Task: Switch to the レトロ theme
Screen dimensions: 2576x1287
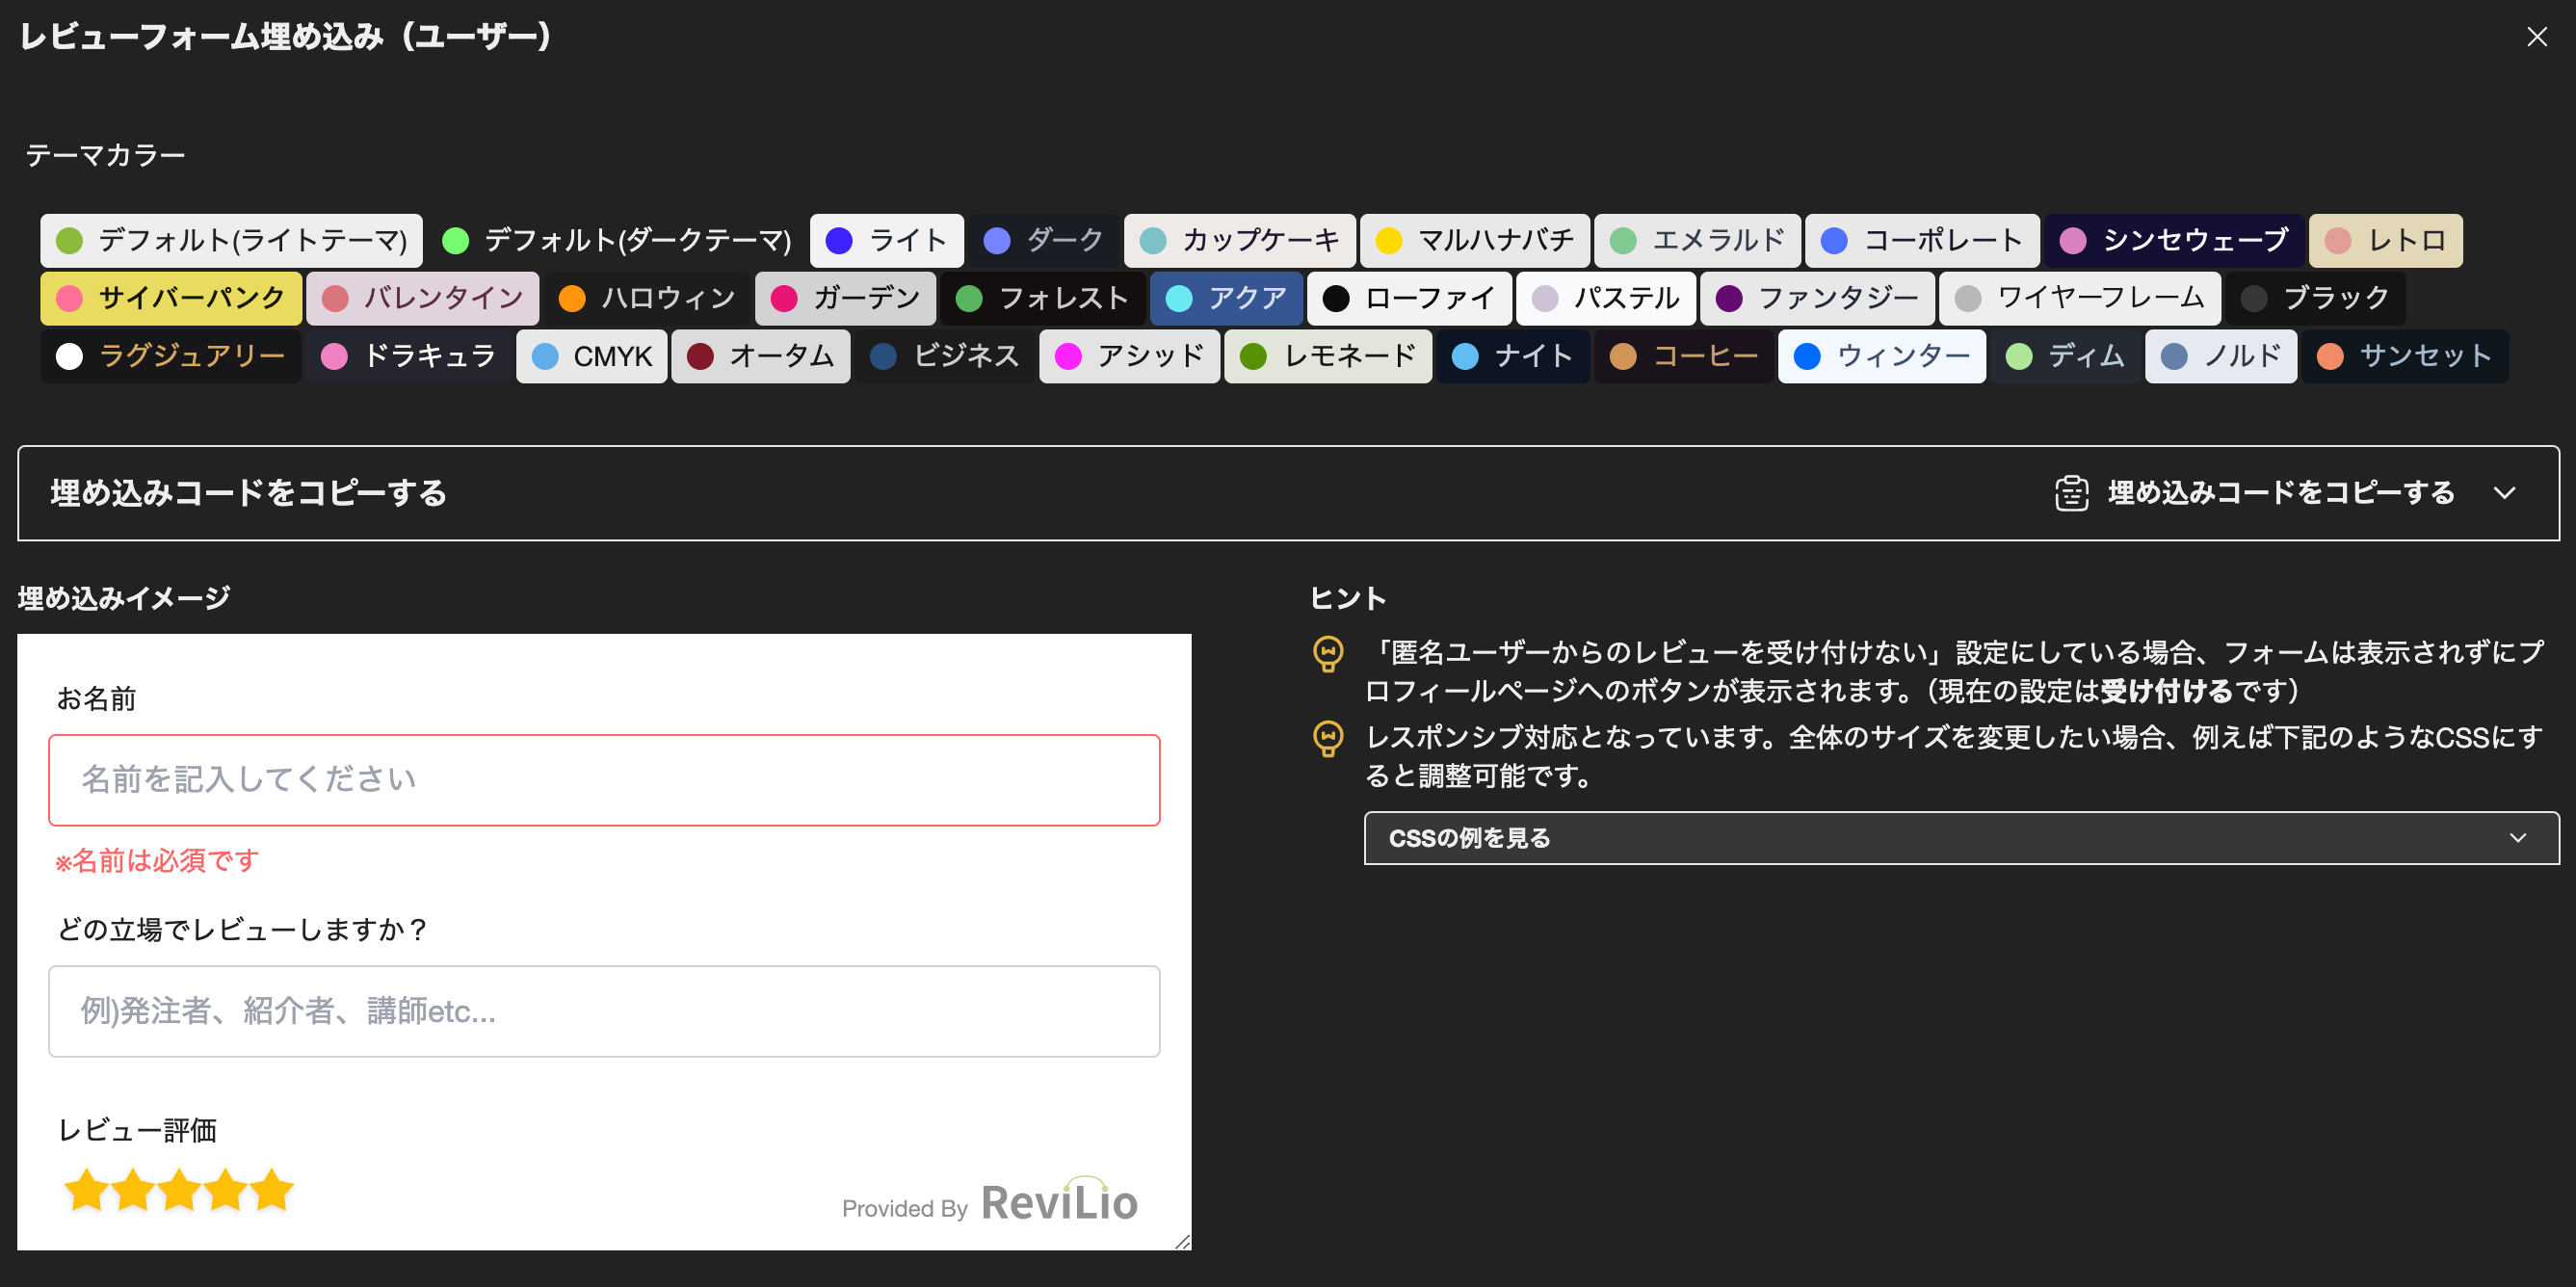Action: pyautogui.click(x=2385, y=240)
